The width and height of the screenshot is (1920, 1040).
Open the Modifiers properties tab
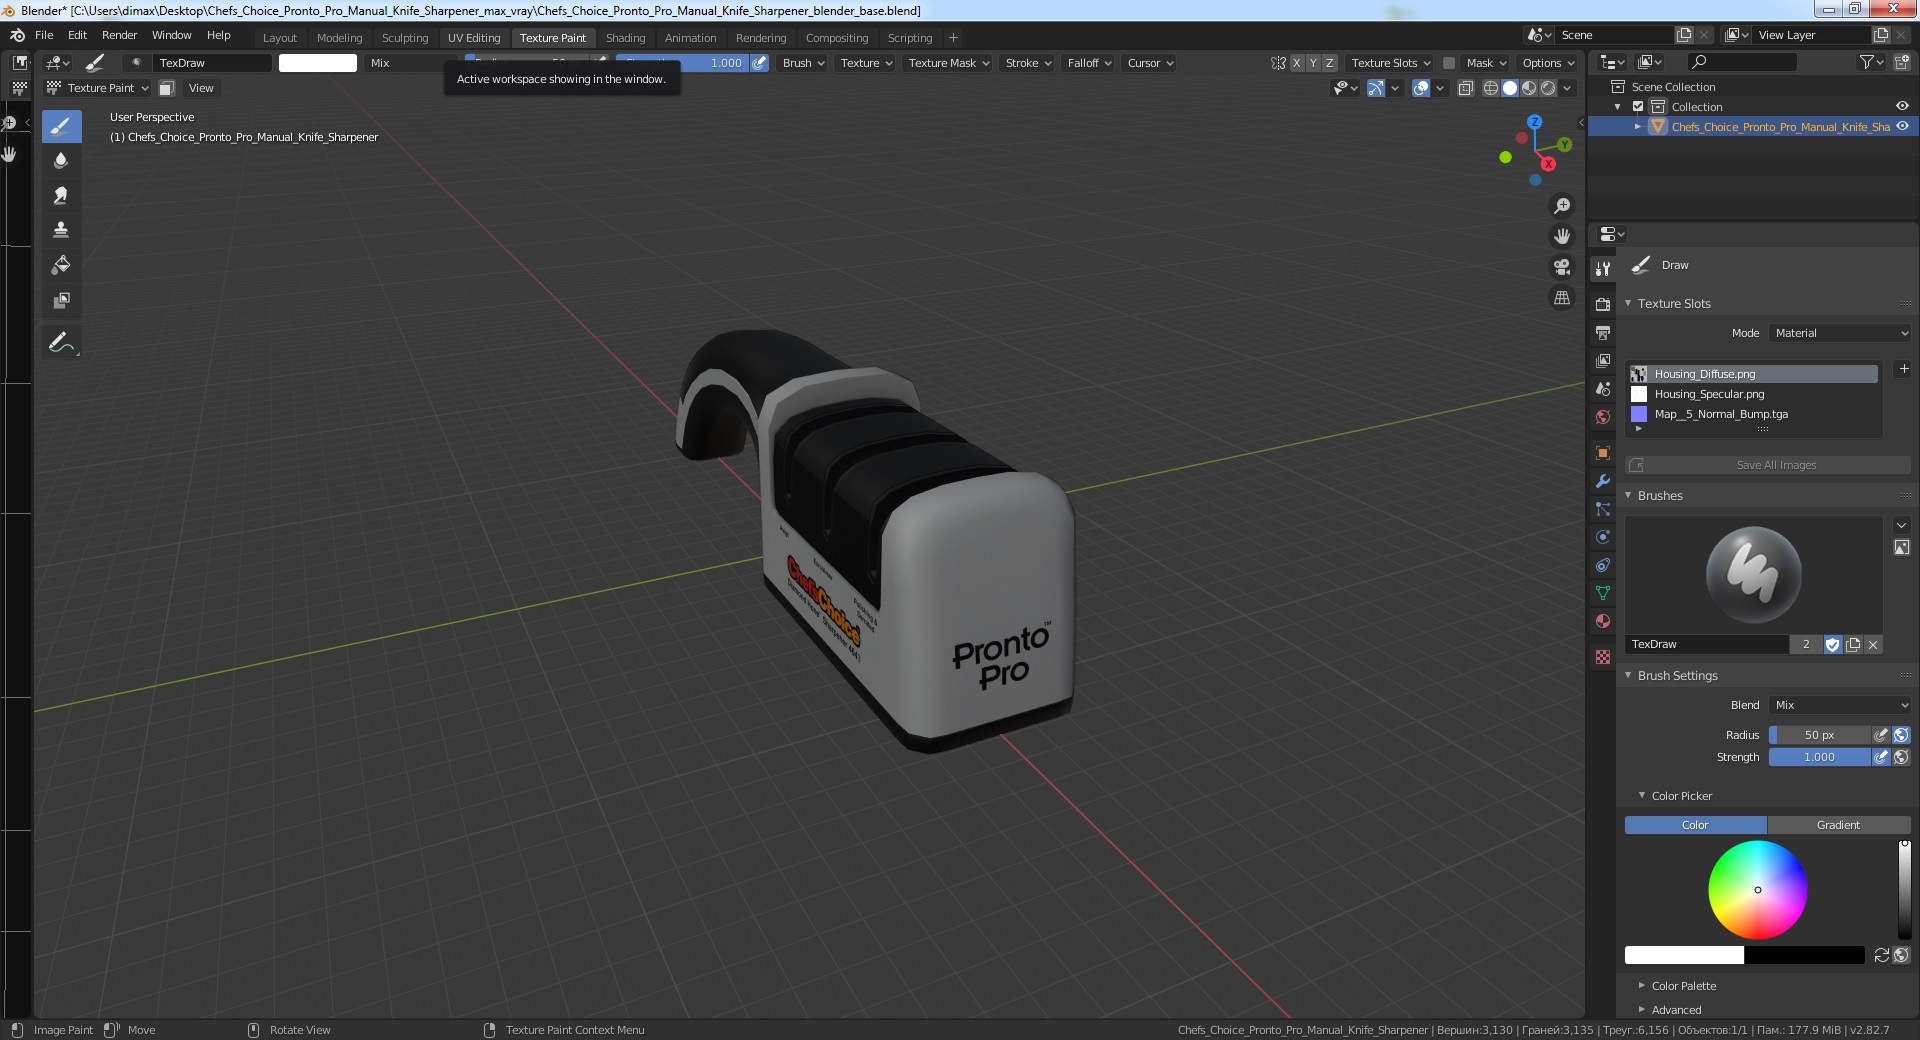(x=1603, y=481)
